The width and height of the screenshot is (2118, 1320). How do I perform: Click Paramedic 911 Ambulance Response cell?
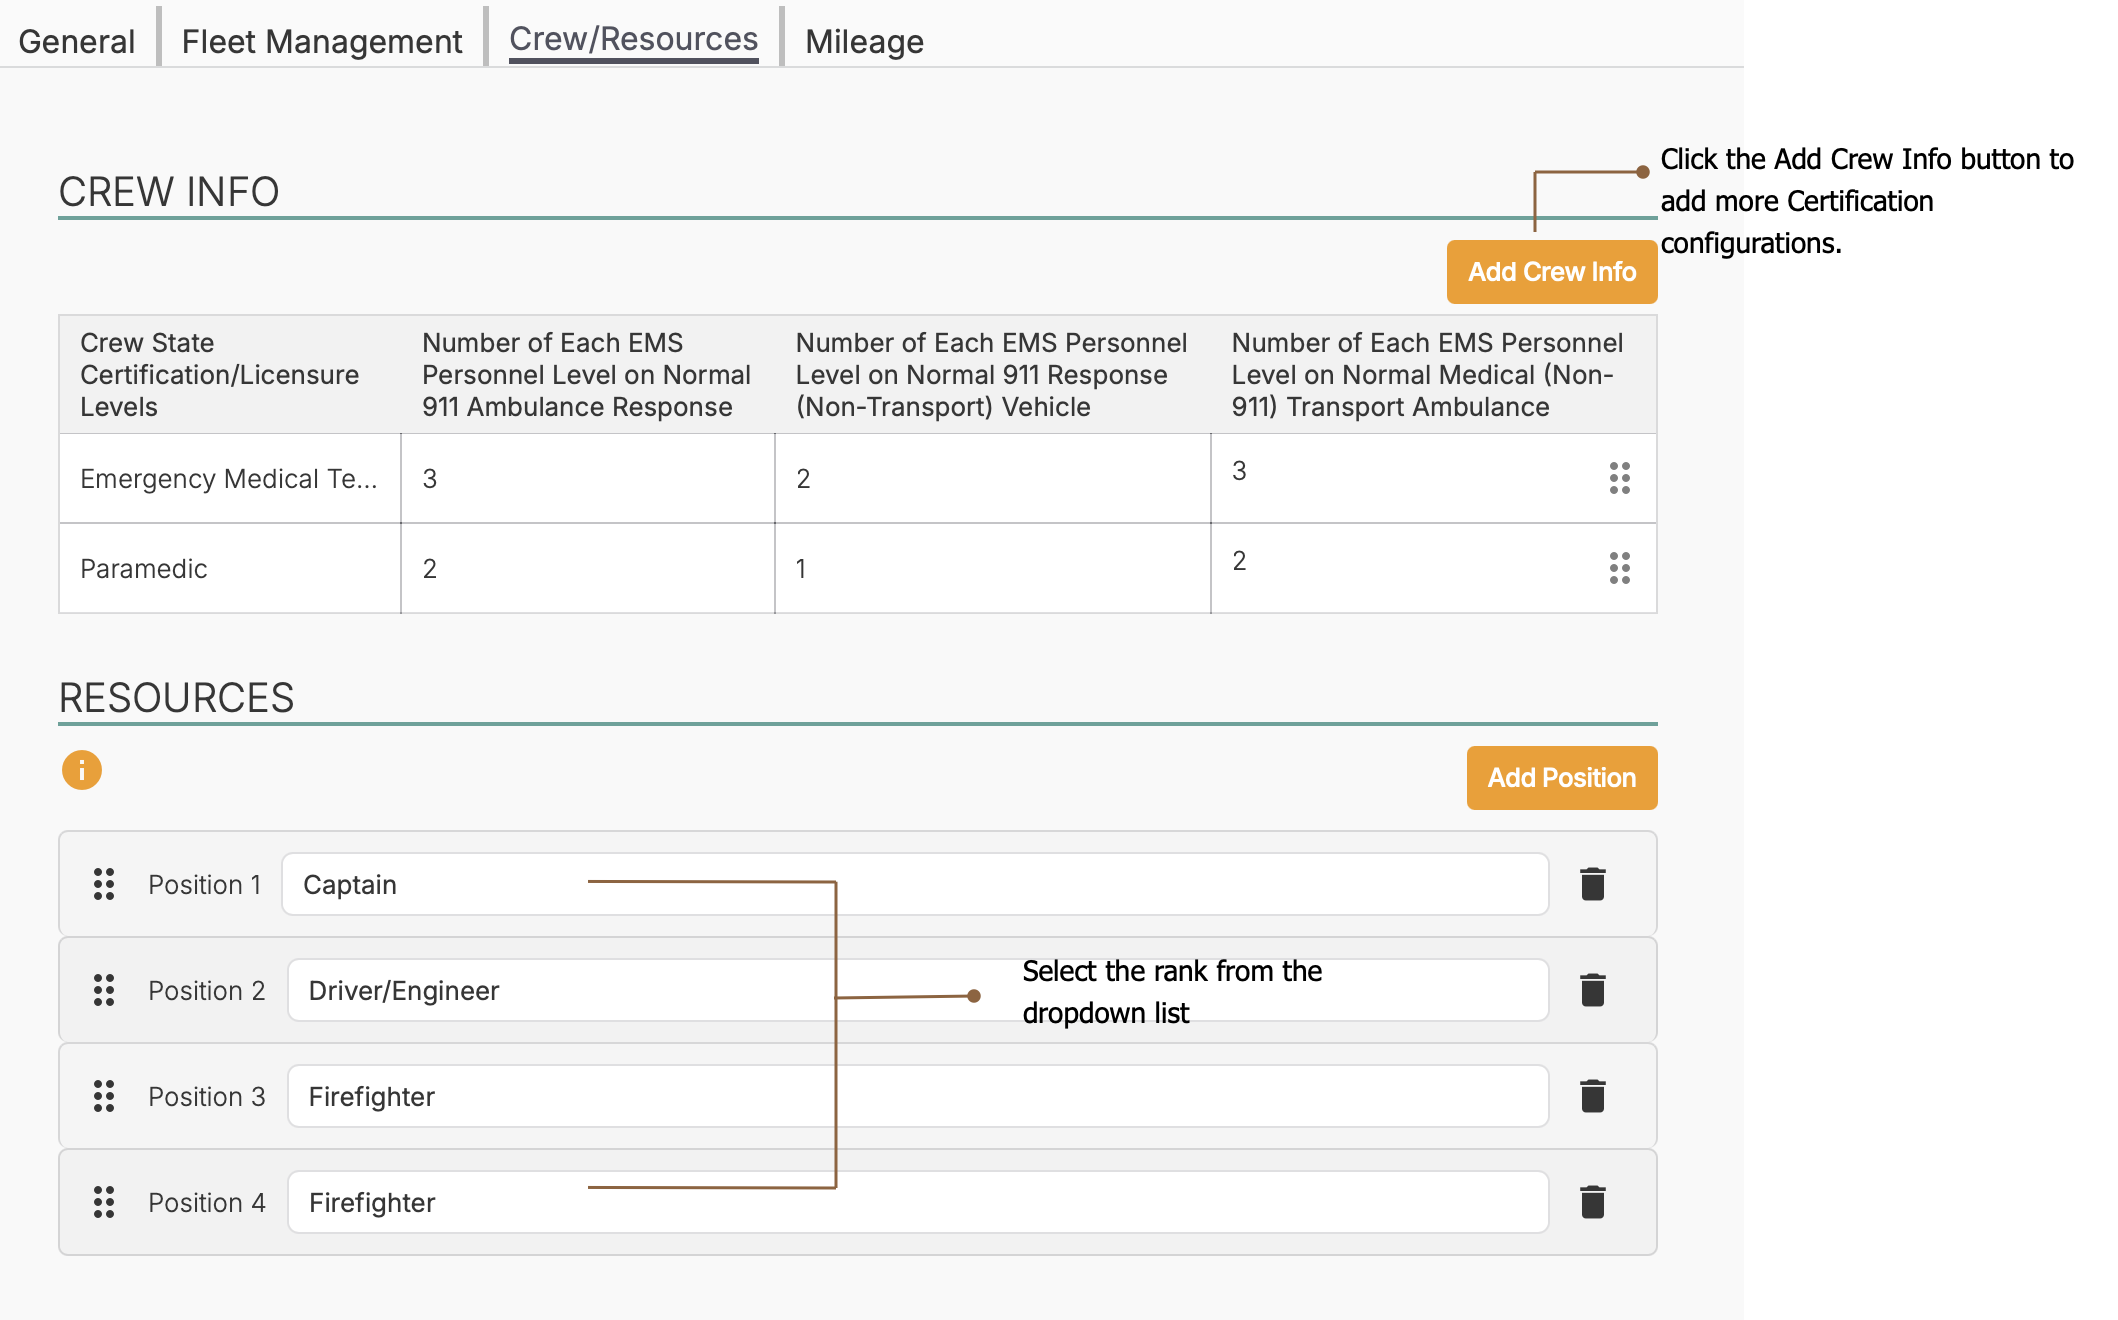(587, 568)
